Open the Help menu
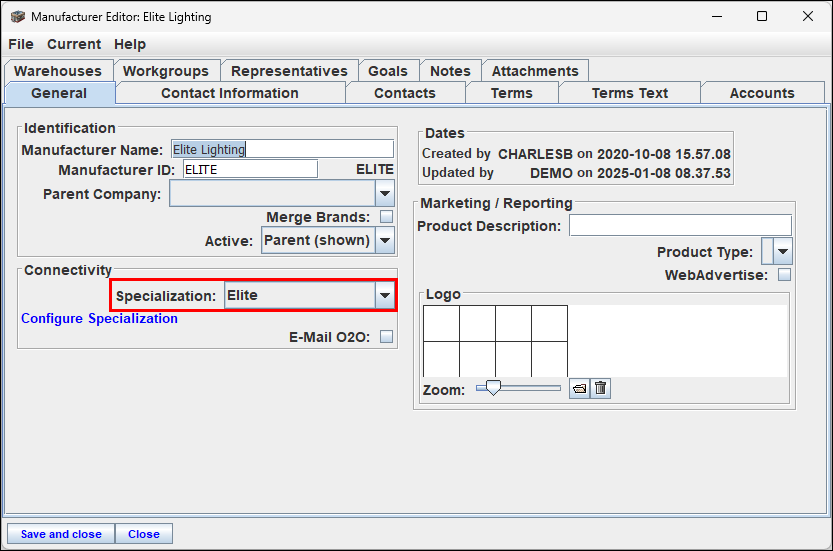Screen dimensions: 833x551 pos(130,44)
